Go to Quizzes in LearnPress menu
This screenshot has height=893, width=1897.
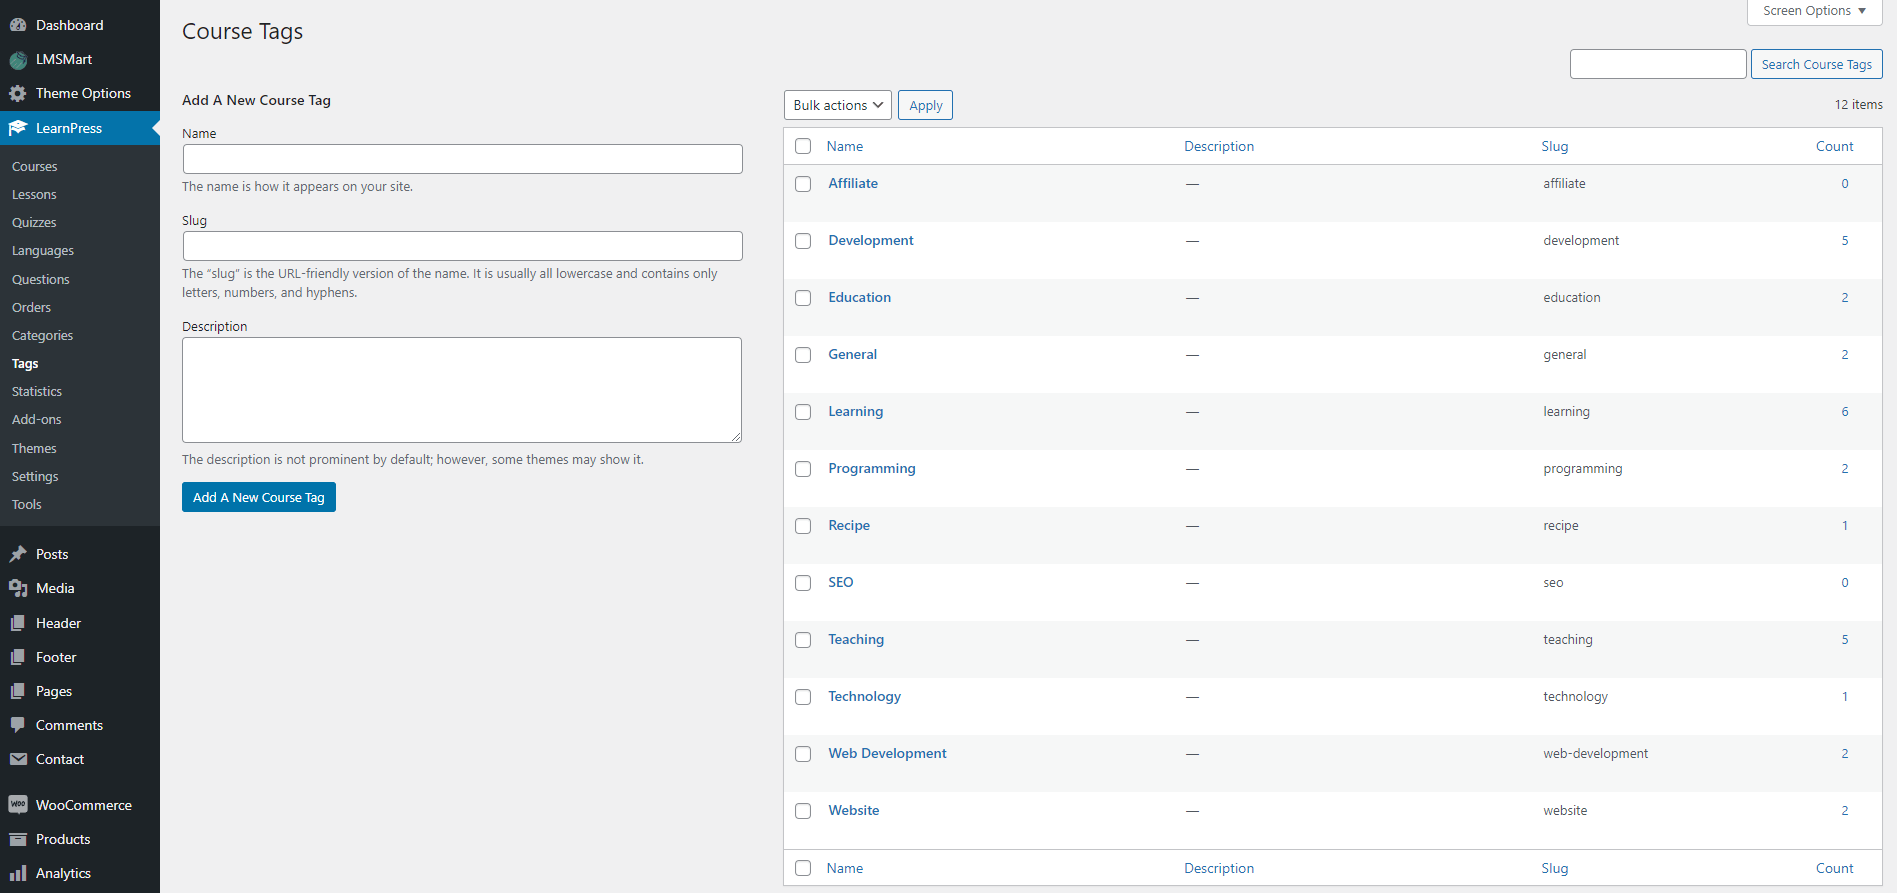coord(34,222)
